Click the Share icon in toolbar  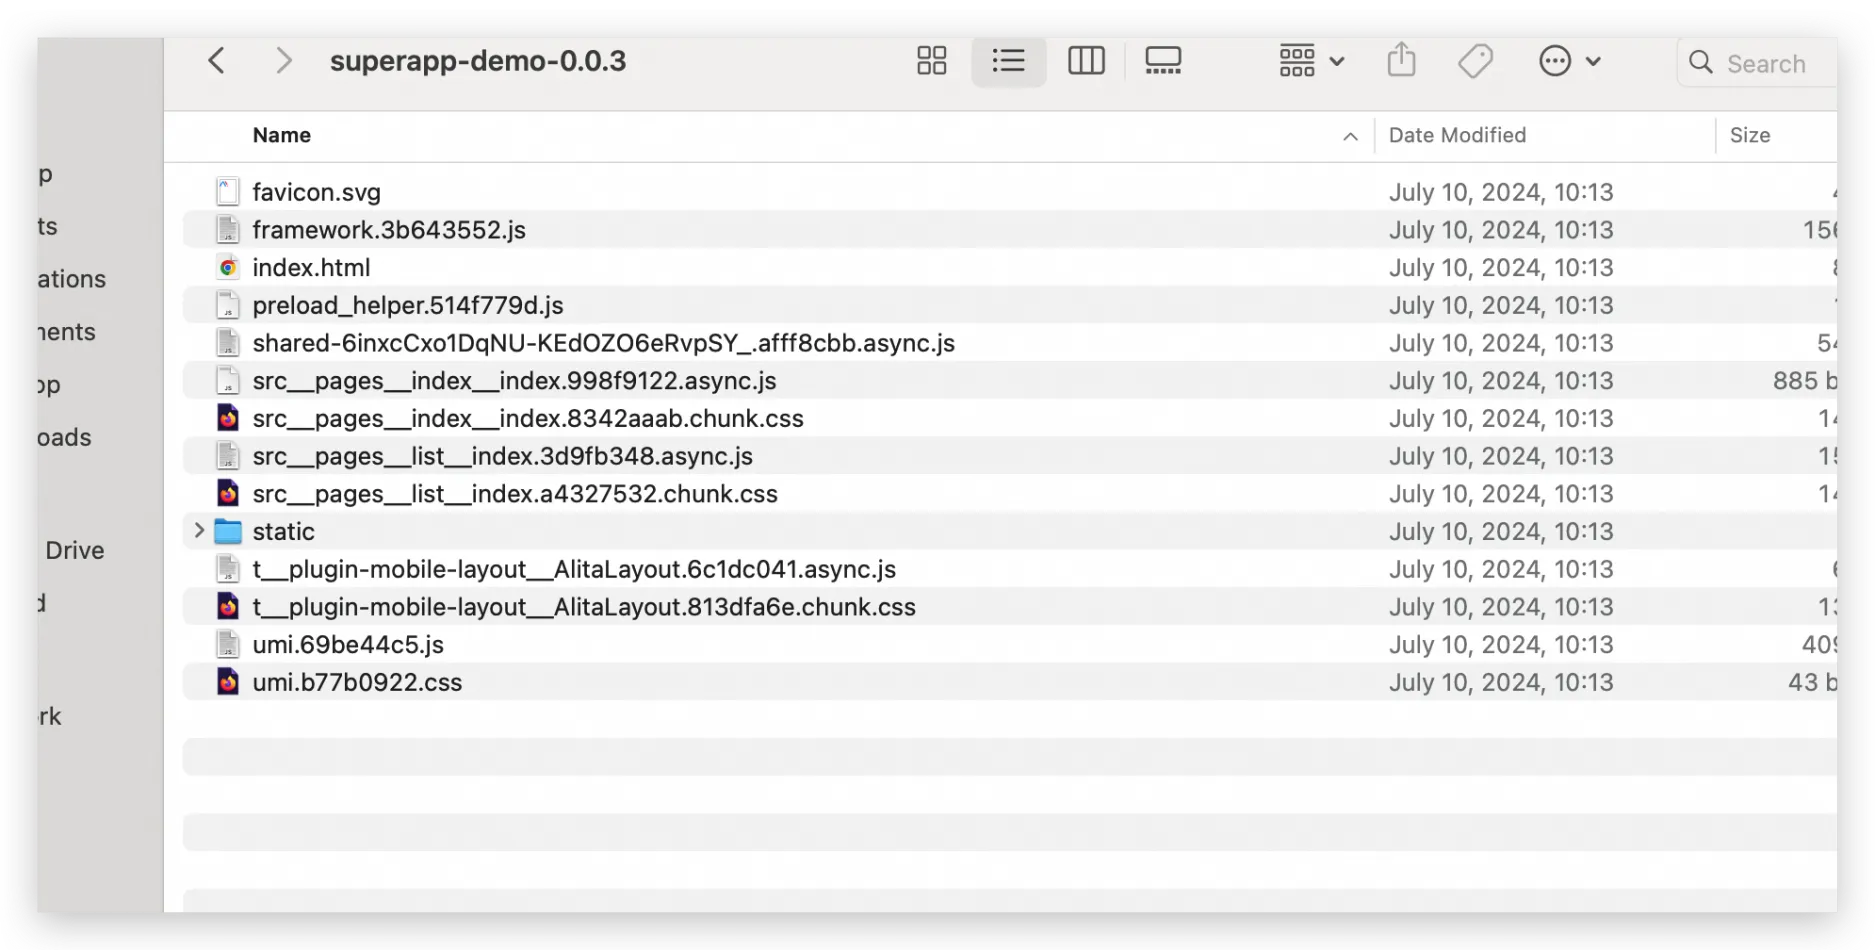(x=1401, y=61)
